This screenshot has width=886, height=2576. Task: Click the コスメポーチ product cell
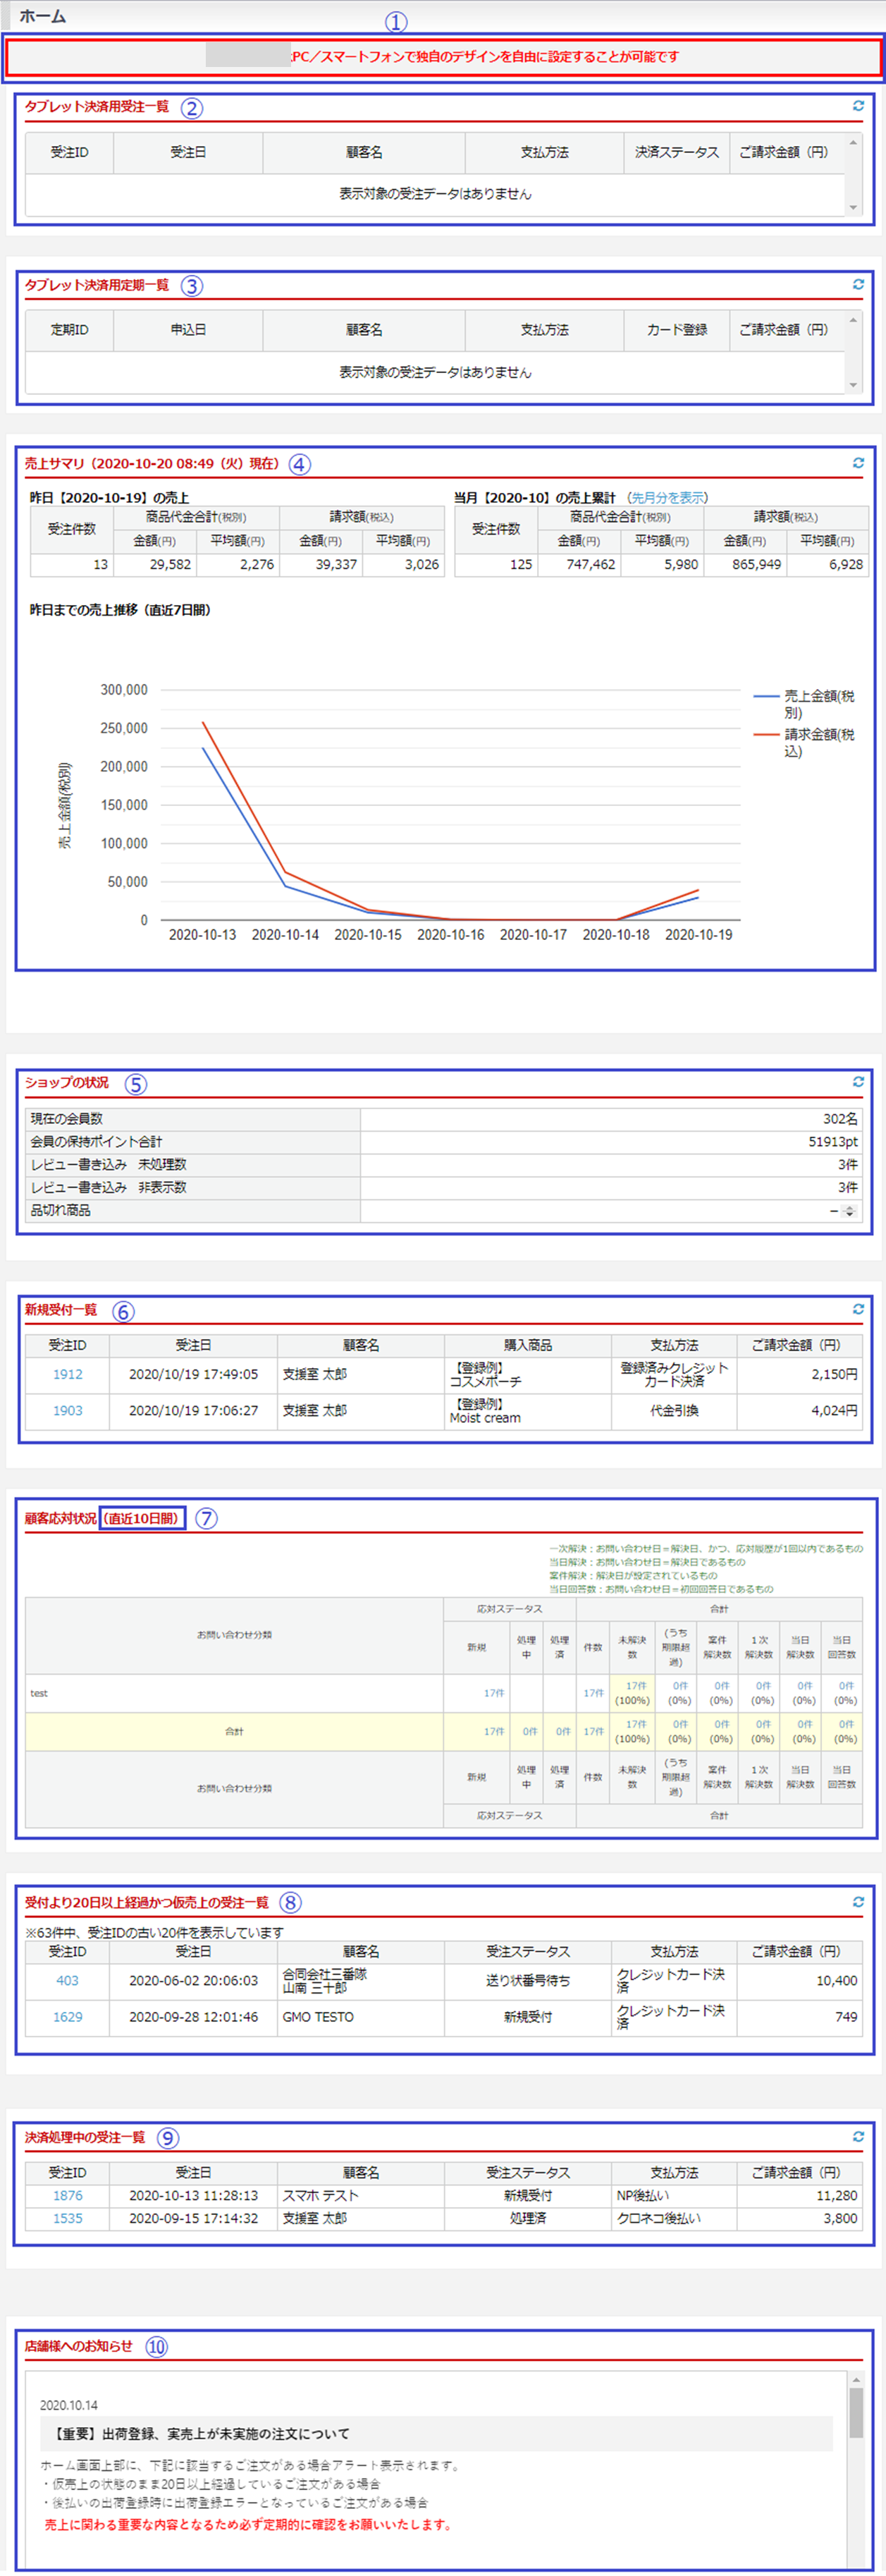(528, 1374)
